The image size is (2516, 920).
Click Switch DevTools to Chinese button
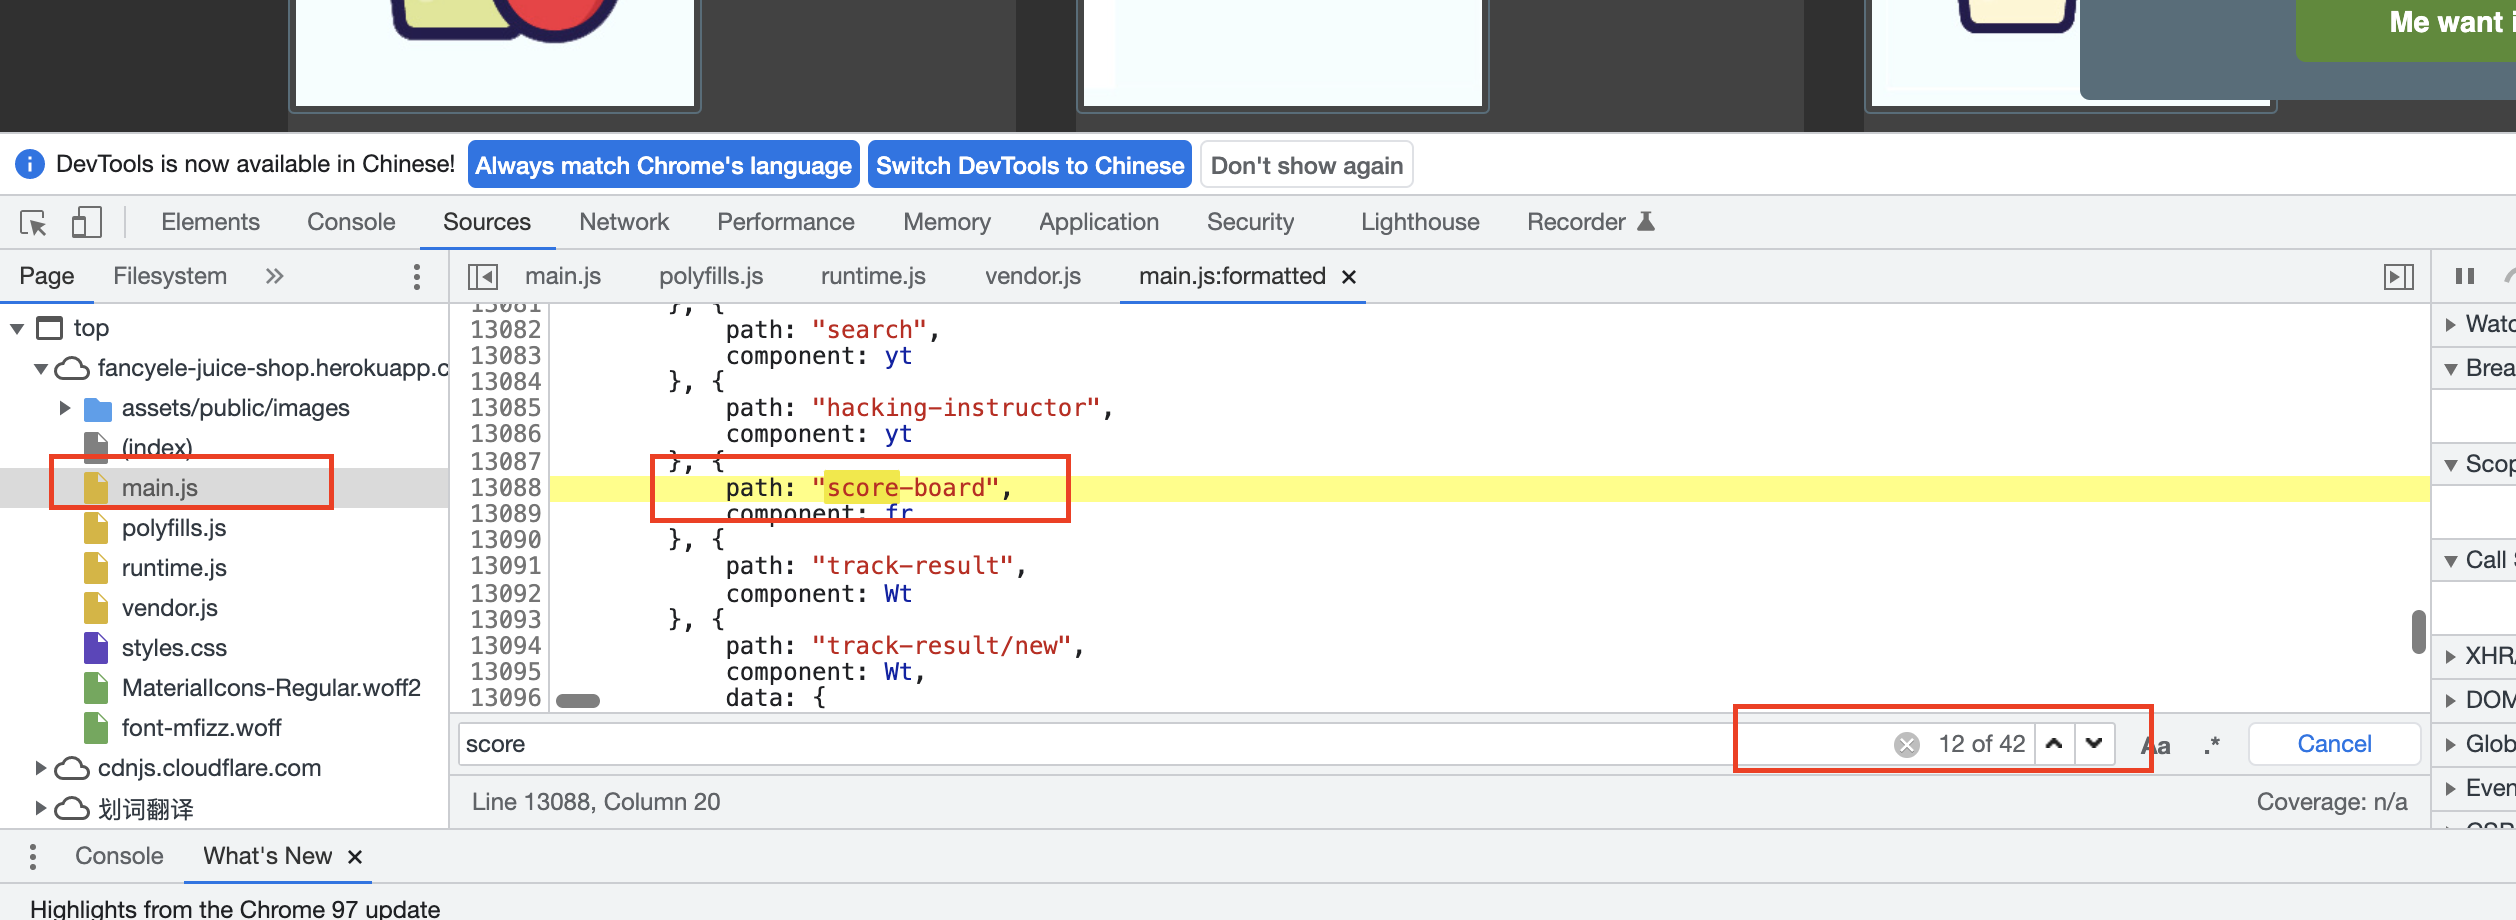1030,165
